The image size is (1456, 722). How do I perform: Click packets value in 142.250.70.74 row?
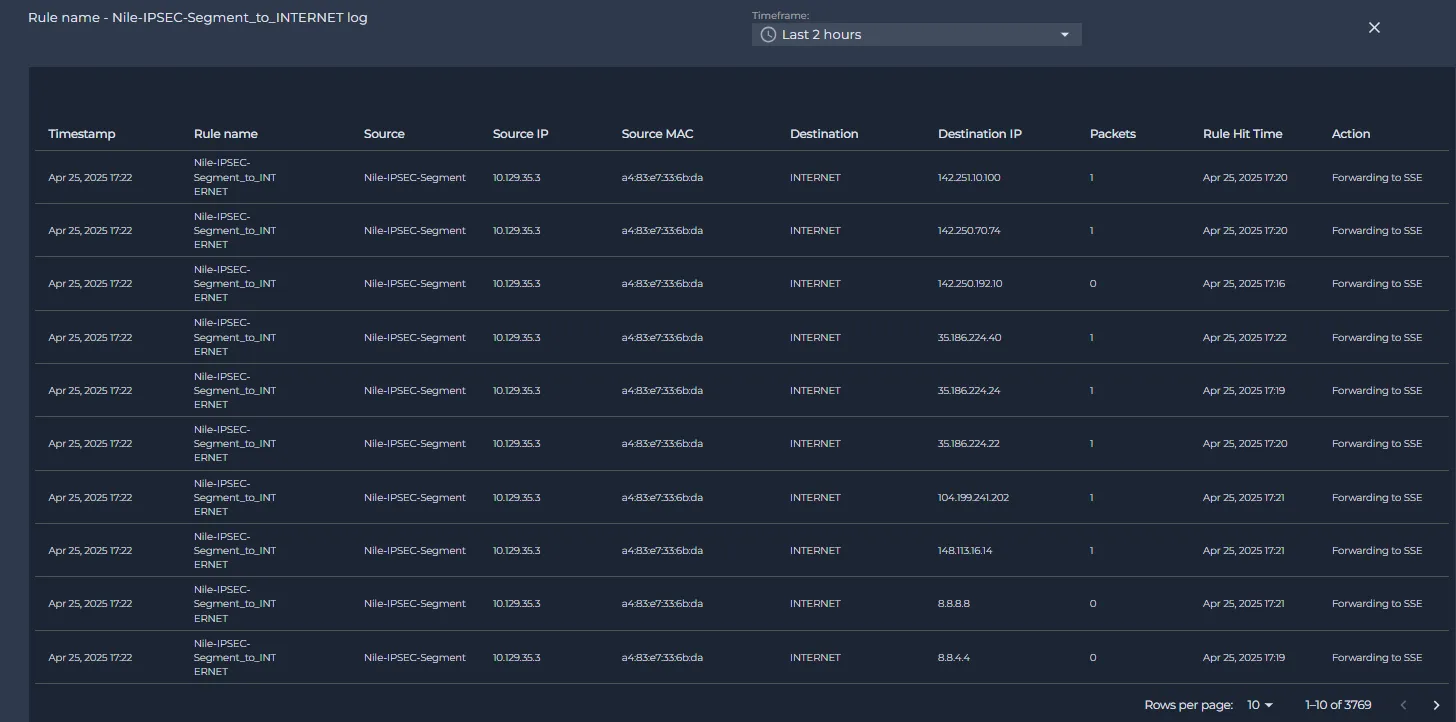(x=1092, y=231)
